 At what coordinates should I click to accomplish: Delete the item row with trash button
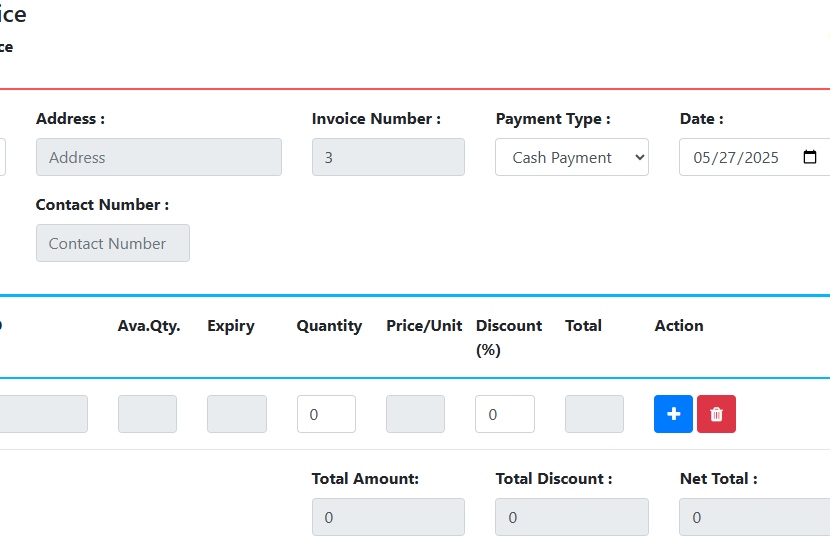pos(716,414)
